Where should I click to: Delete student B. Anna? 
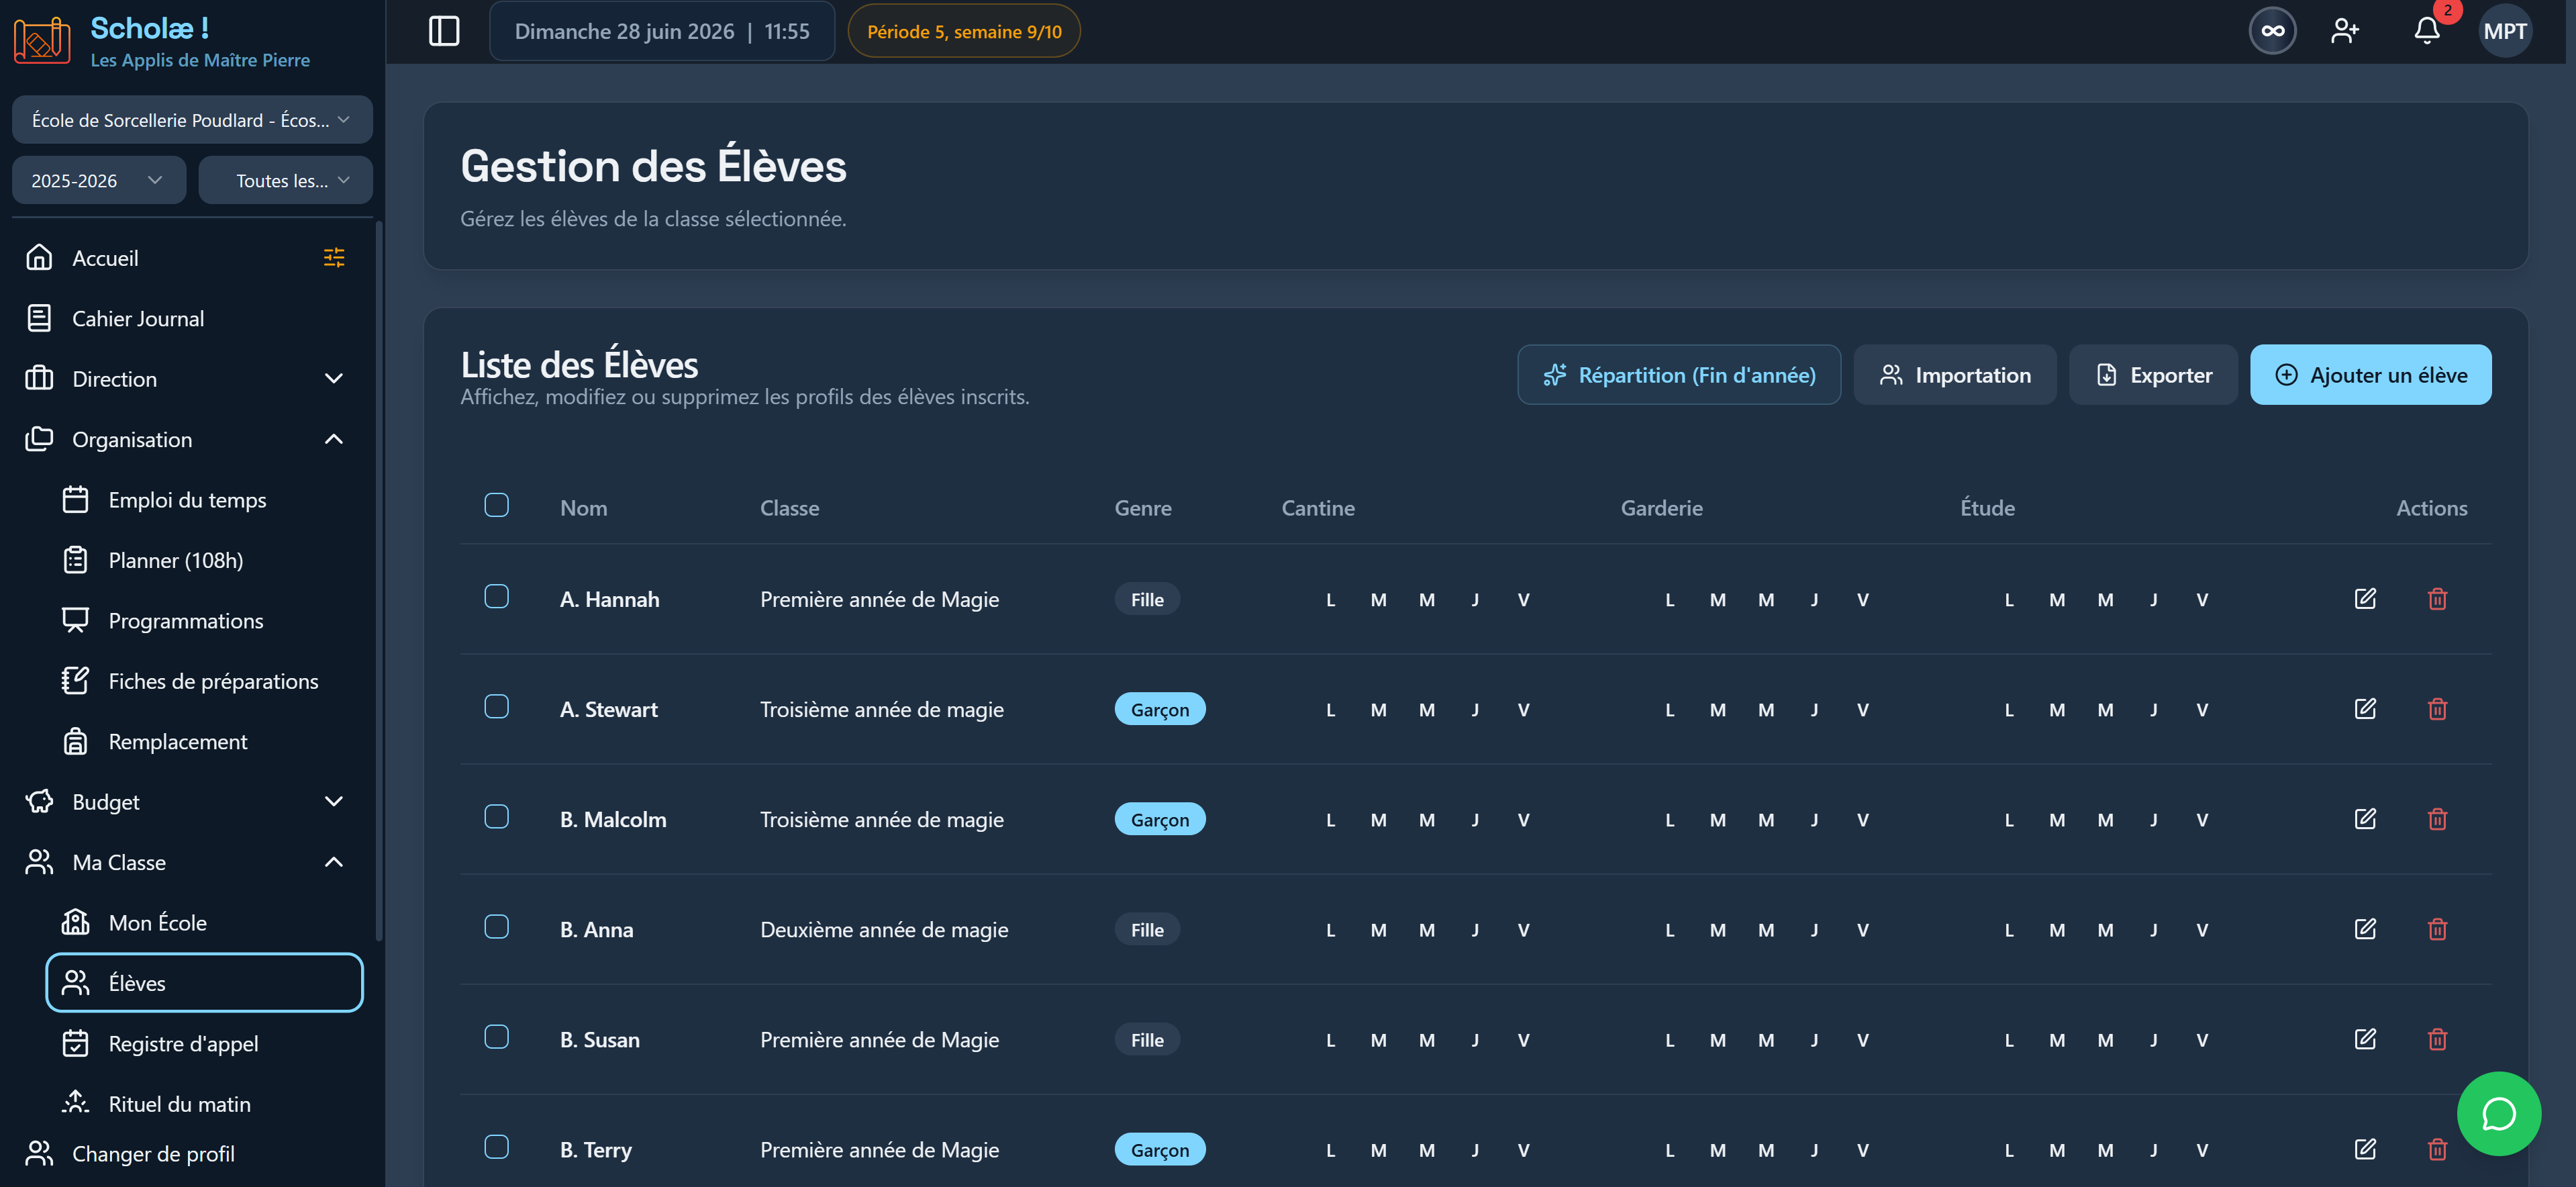(2437, 928)
